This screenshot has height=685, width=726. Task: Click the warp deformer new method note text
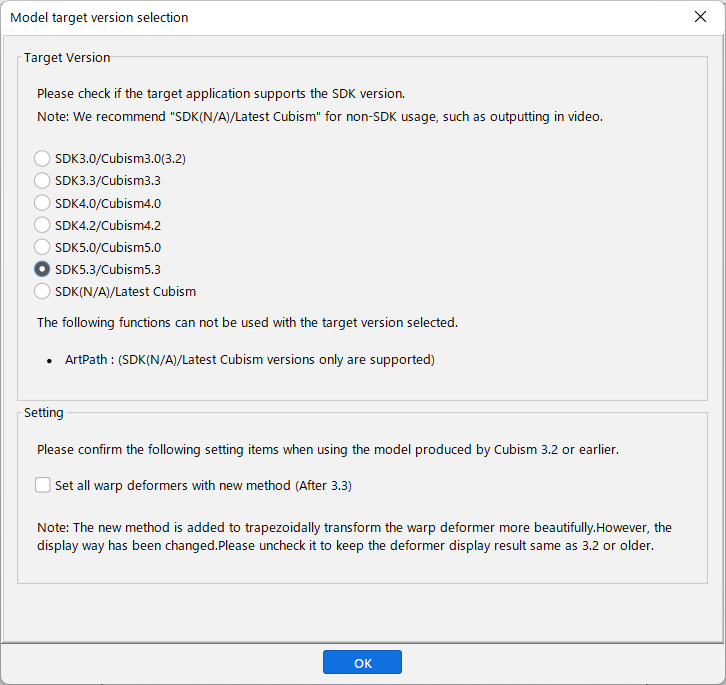coord(354,537)
